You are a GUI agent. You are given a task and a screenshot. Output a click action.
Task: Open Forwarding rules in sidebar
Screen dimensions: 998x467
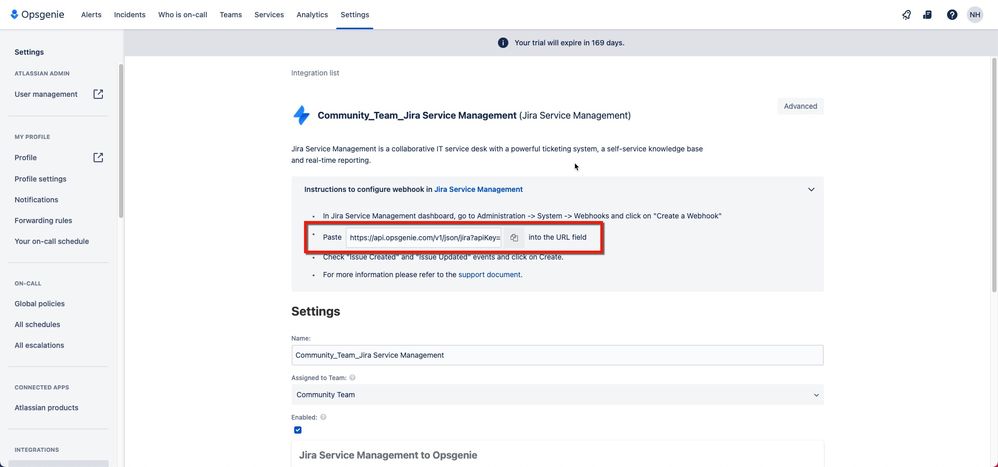(43, 221)
